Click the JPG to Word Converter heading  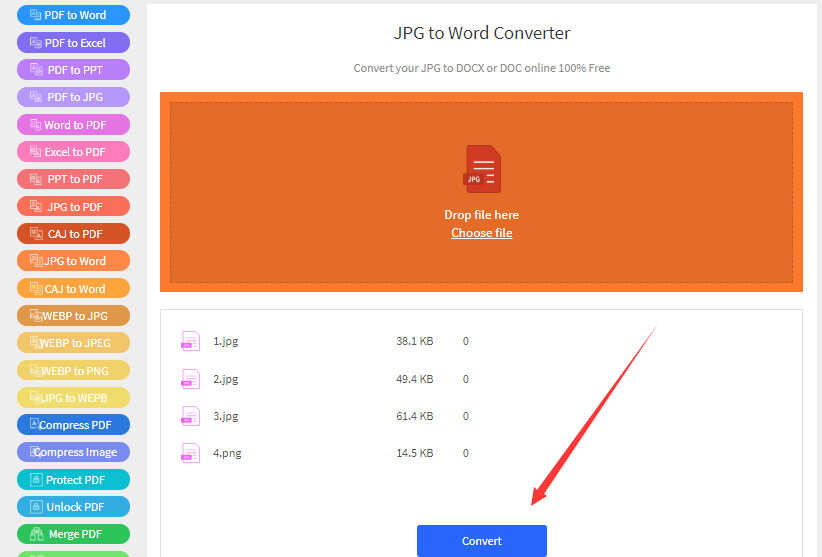[482, 33]
